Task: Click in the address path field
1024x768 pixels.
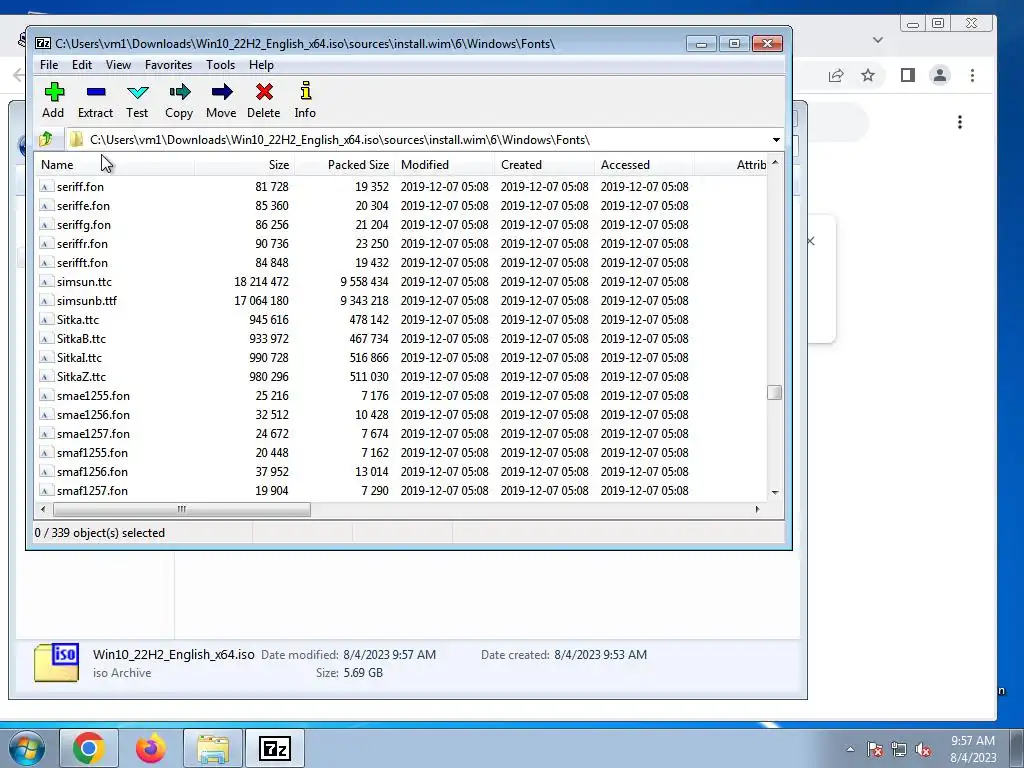Action: [x=418, y=140]
